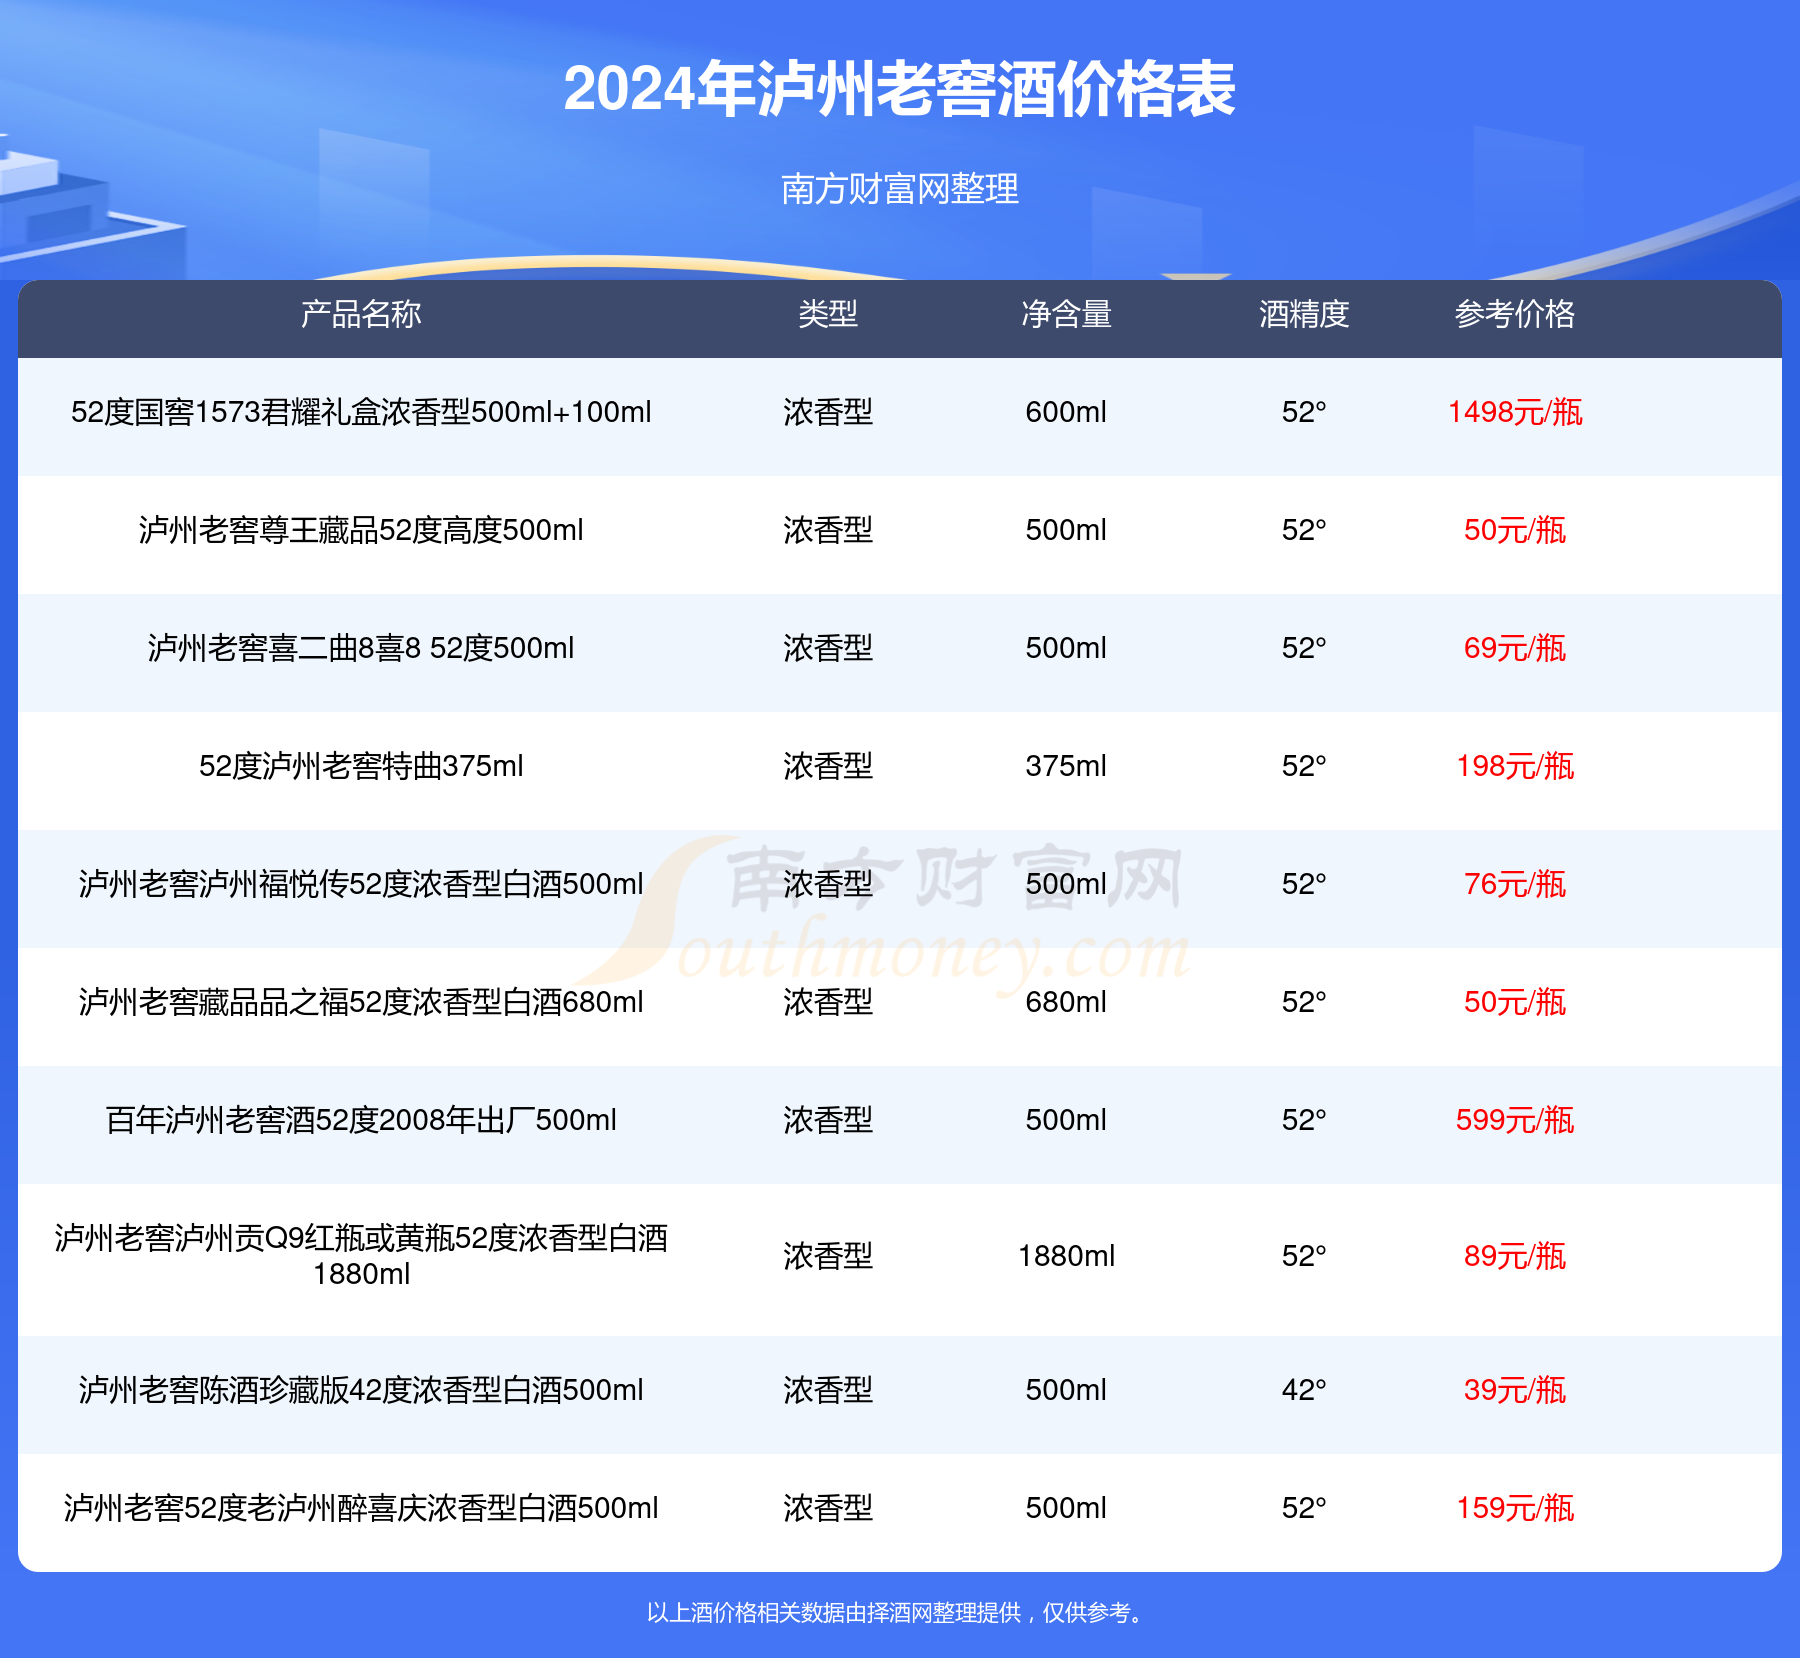Viewport: 1800px width, 1670px height.
Task: Click product name 百年泸州老窖酒52度2008年出厂500ml
Action: pos(361,1120)
